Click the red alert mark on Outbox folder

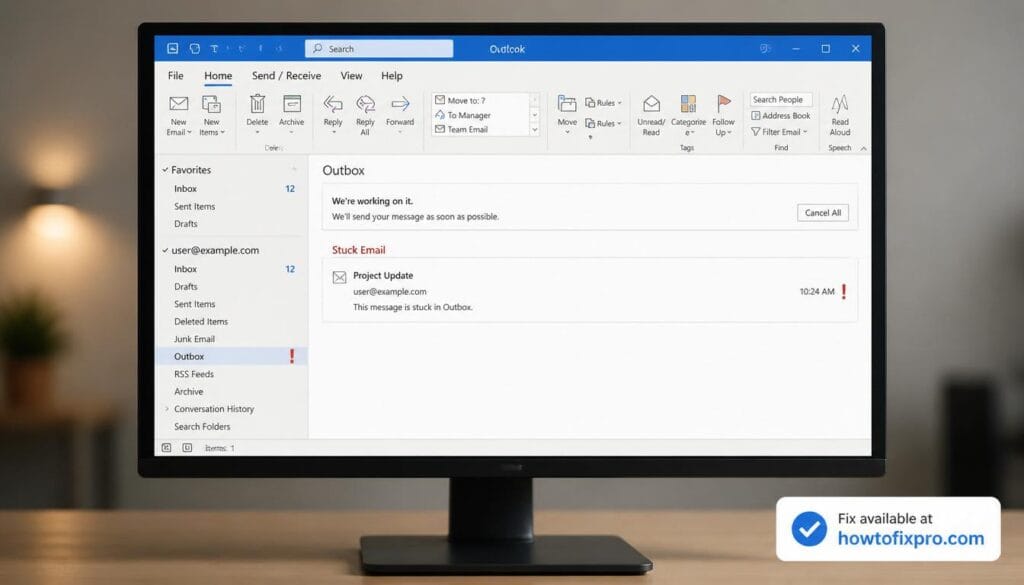292,356
